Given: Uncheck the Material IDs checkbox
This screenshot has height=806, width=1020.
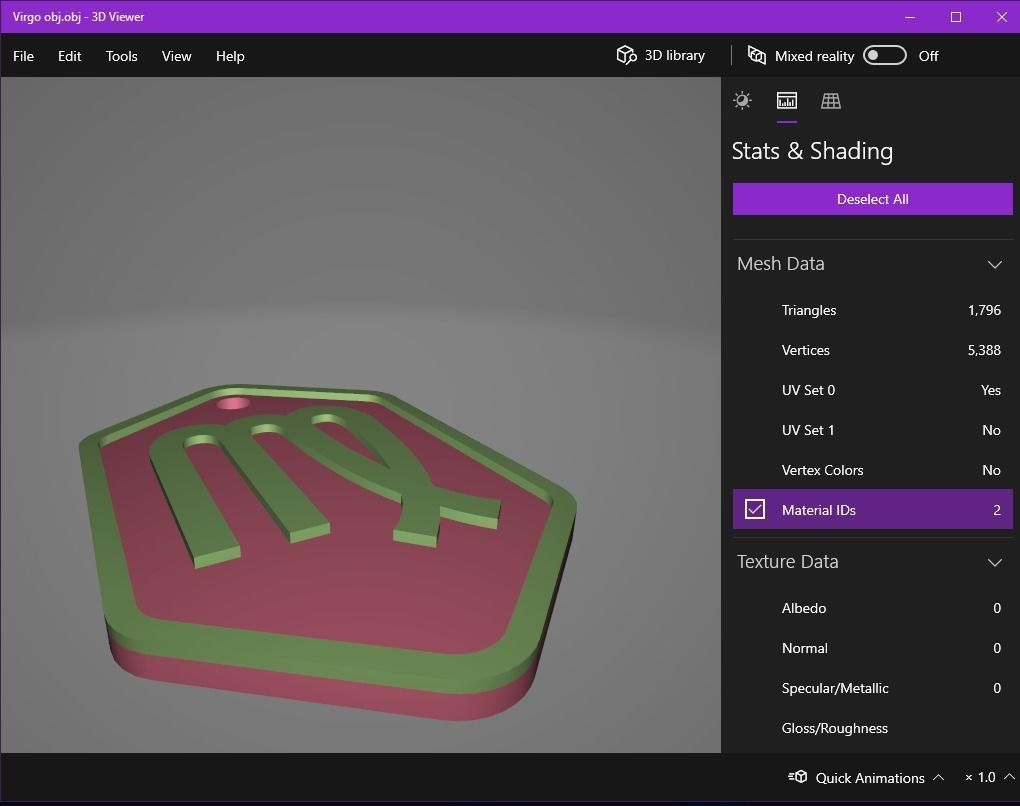Looking at the screenshot, I should coord(755,509).
